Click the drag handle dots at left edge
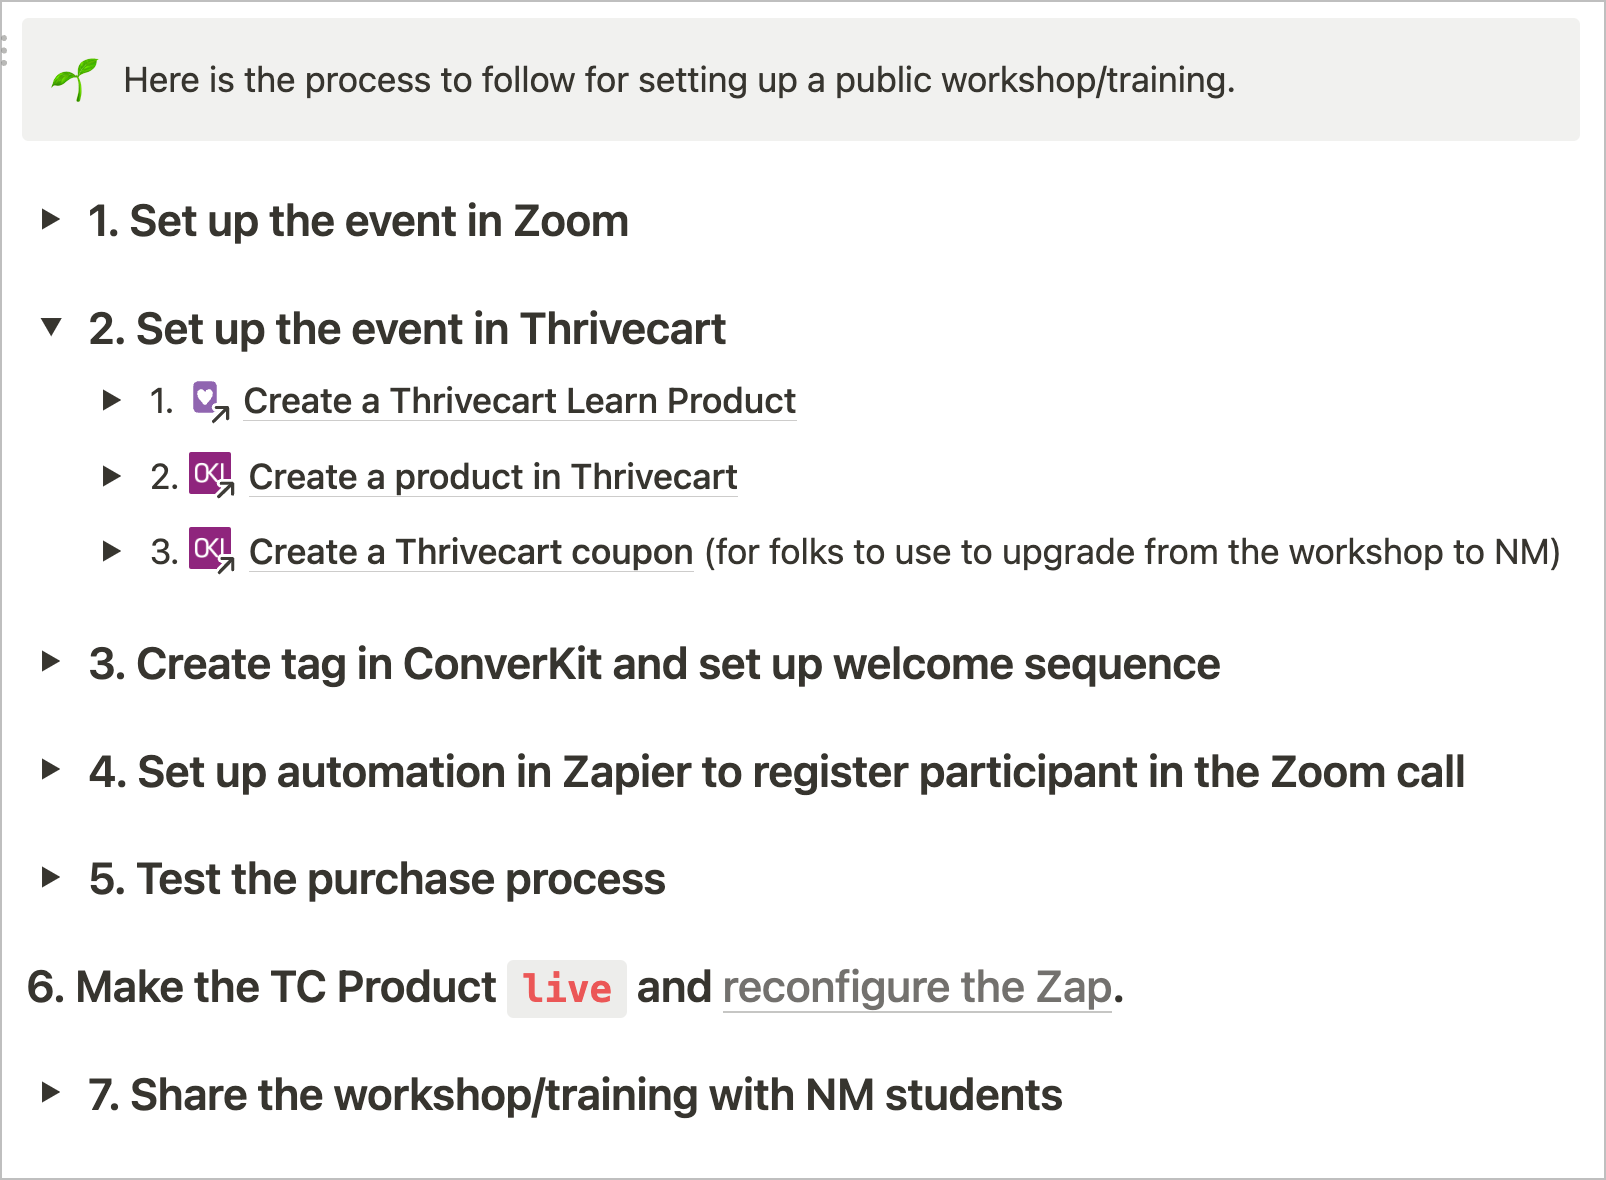This screenshot has width=1606, height=1180. click(4, 50)
